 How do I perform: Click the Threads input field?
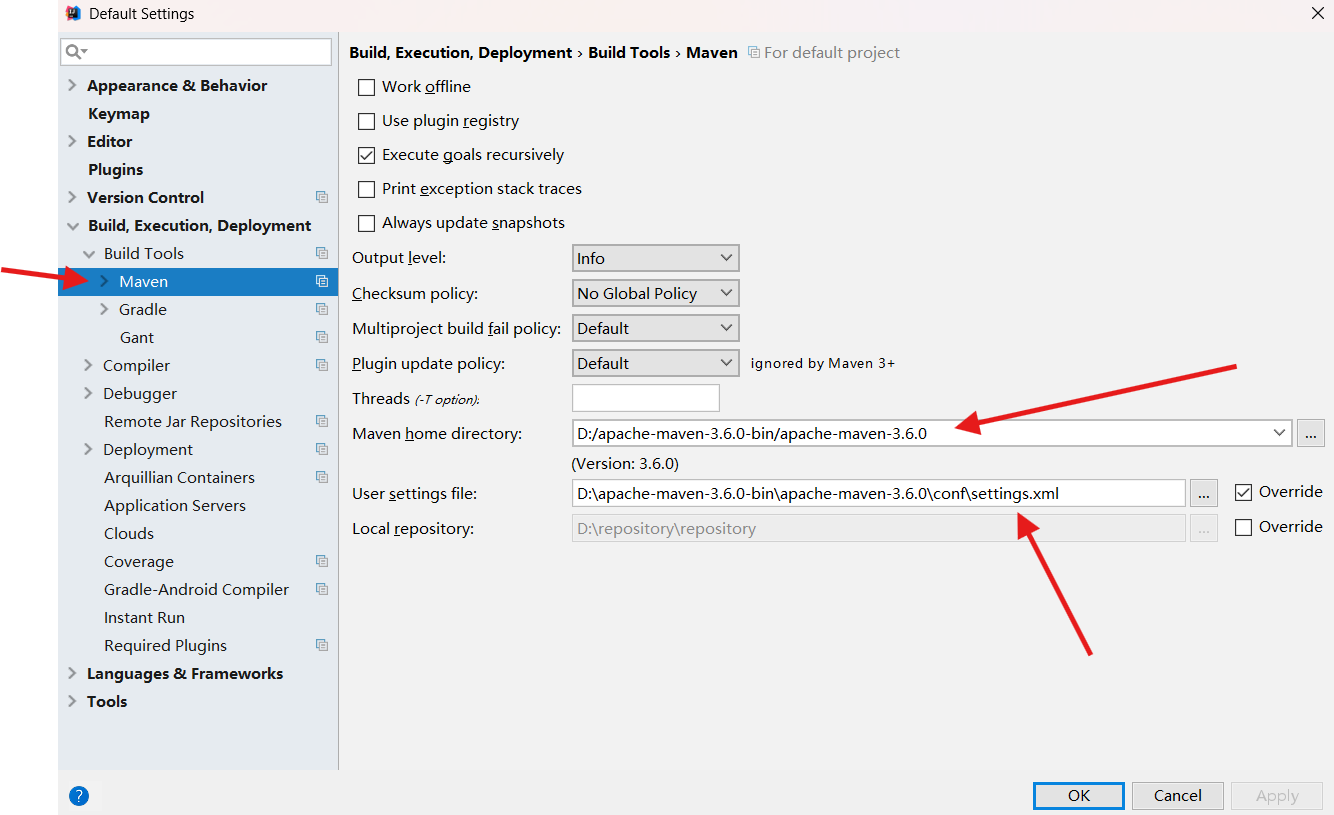(646, 398)
